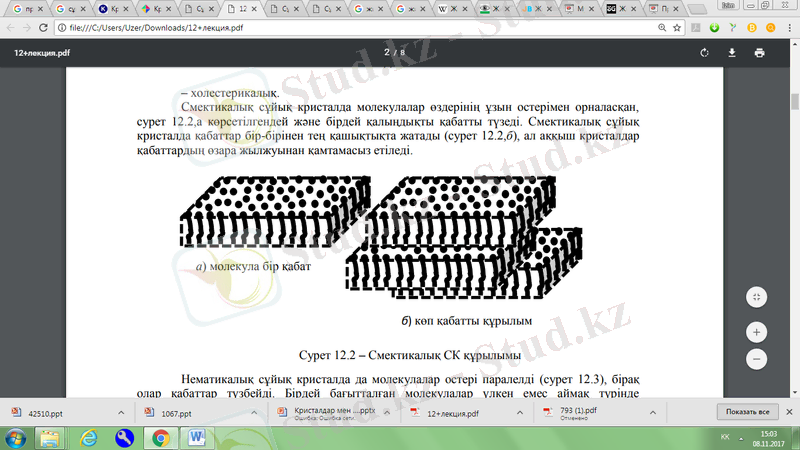
Task: Close the active '12' PDF tab
Action: pos(254,9)
